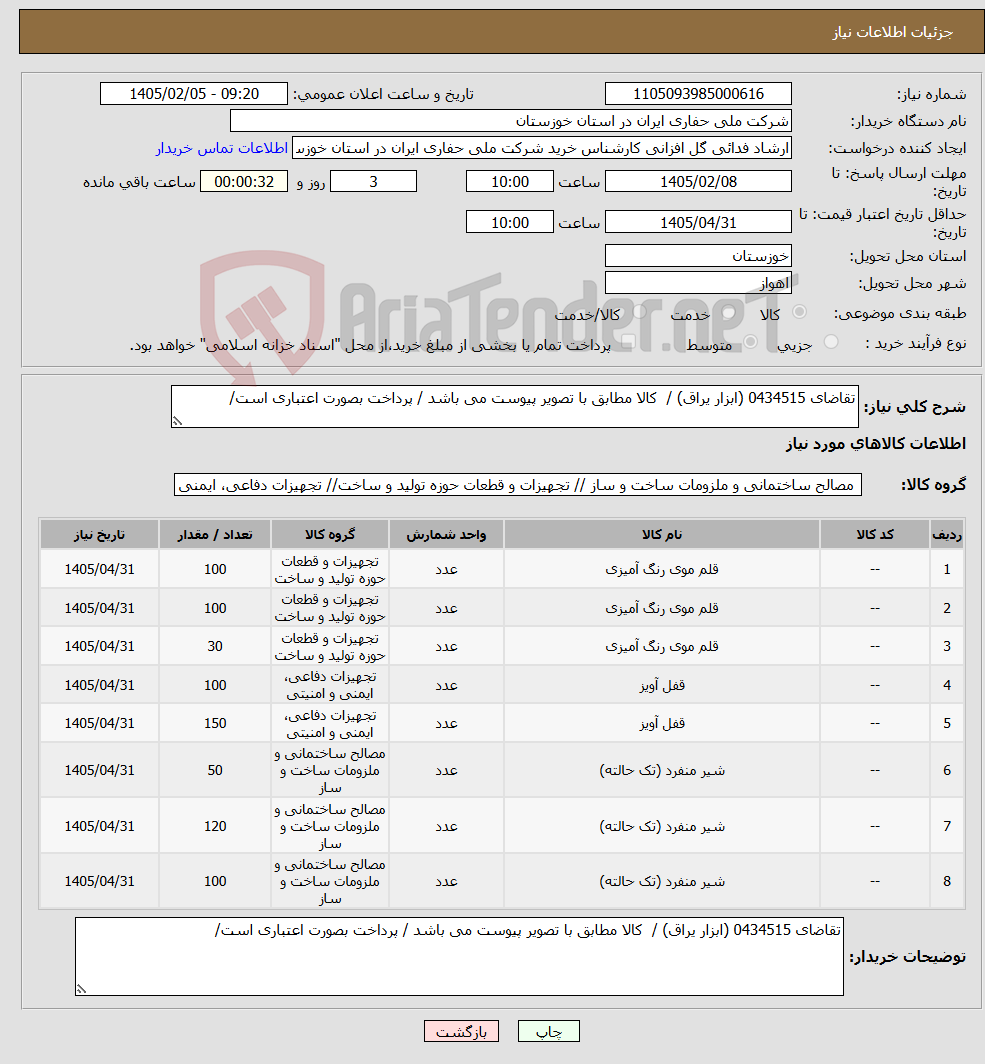
Task: Click قلم موی رنگ آمیزی in row 1
Action: (x=661, y=569)
